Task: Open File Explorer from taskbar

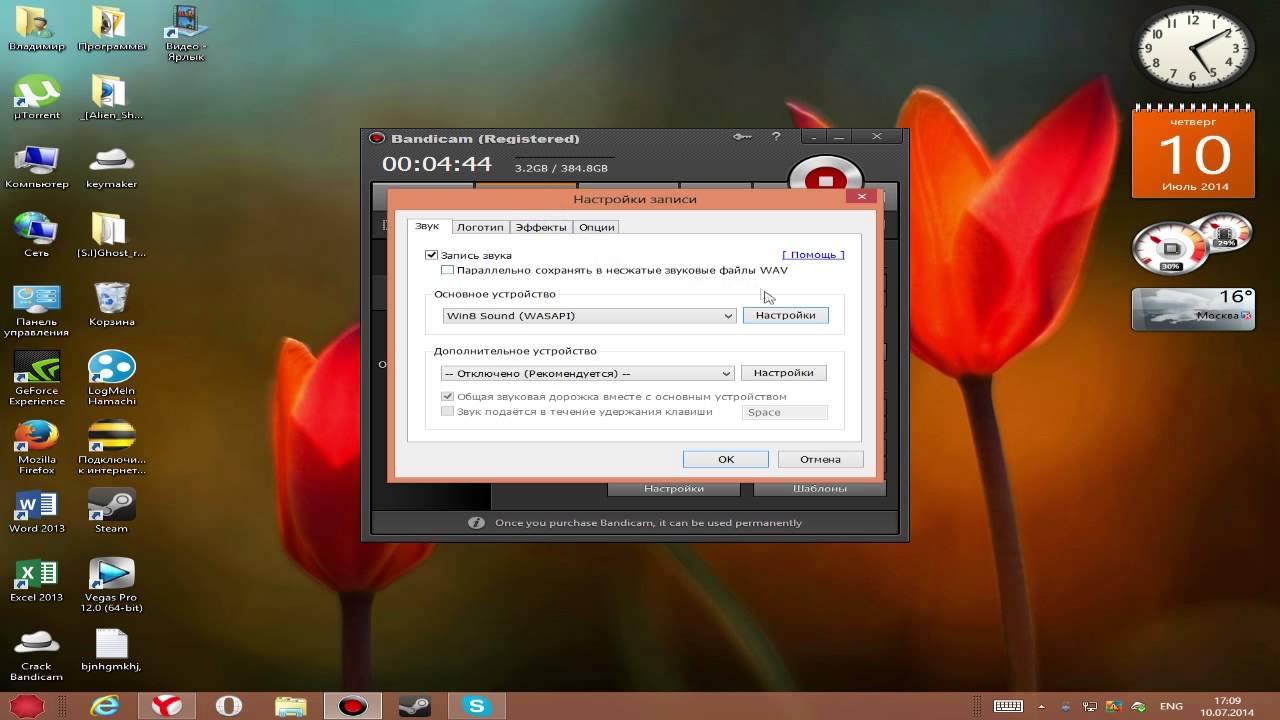Action: [290, 706]
